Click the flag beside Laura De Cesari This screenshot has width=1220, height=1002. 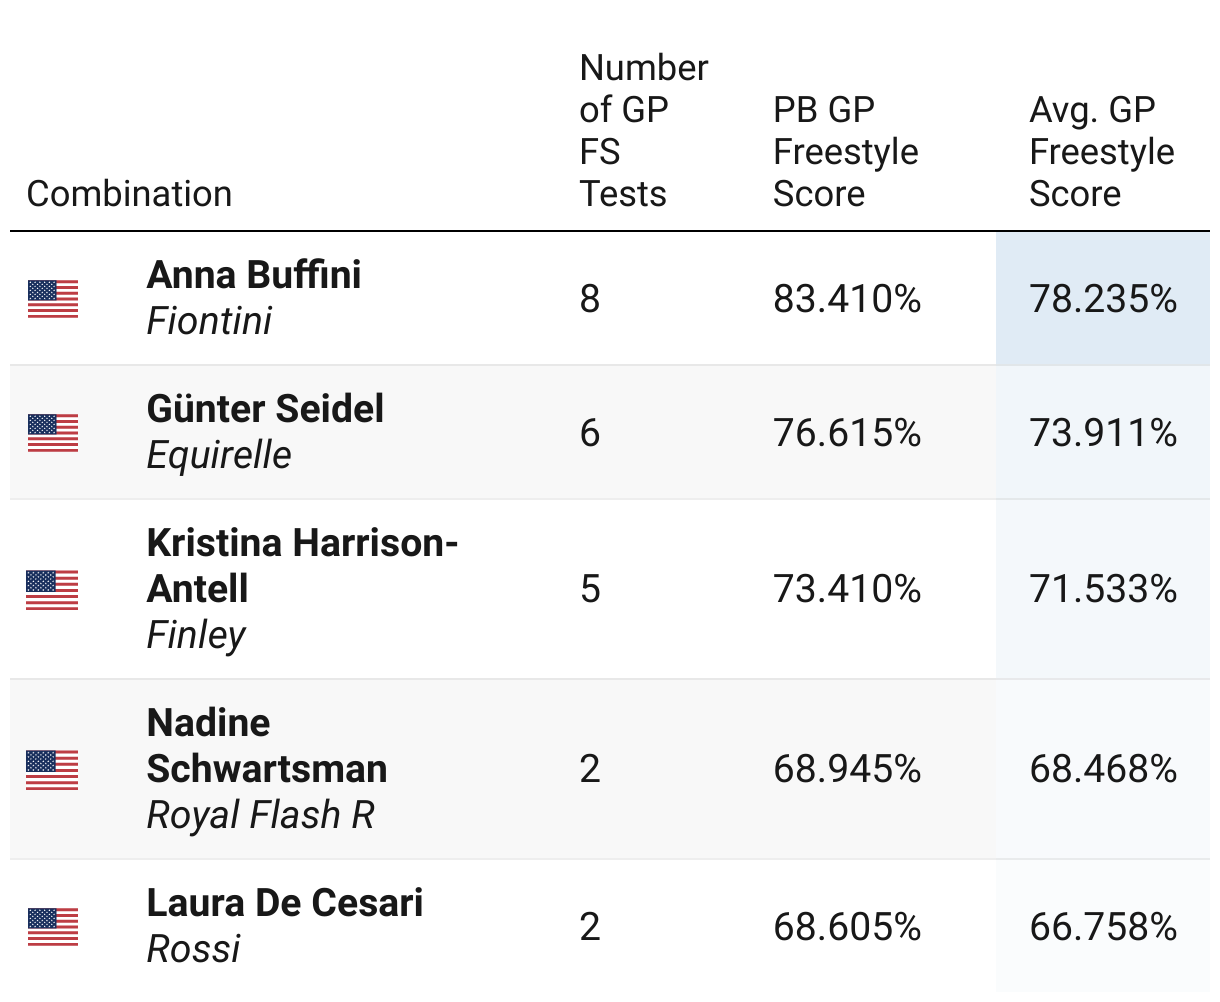click(x=53, y=927)
